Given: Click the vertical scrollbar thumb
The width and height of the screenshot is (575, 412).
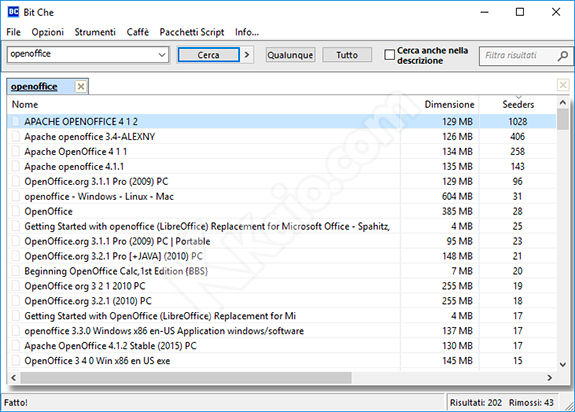Looking at the screenshot, I should (x=563, y=119).
